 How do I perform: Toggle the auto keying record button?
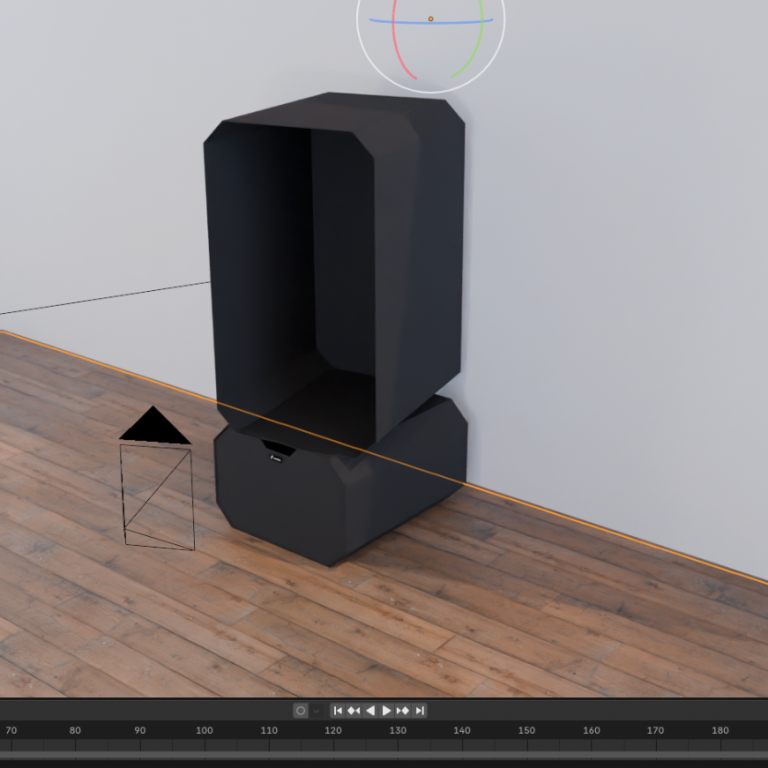pos(300,710)
